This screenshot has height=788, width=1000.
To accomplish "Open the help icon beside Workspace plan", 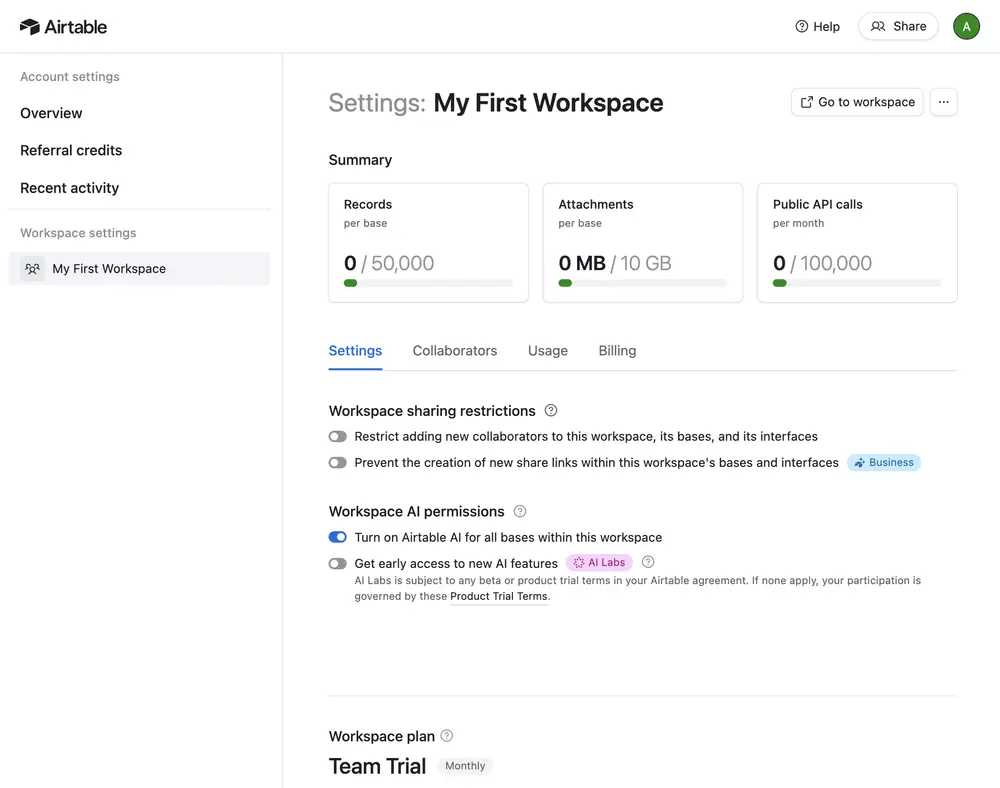I will tap(447, 736).
